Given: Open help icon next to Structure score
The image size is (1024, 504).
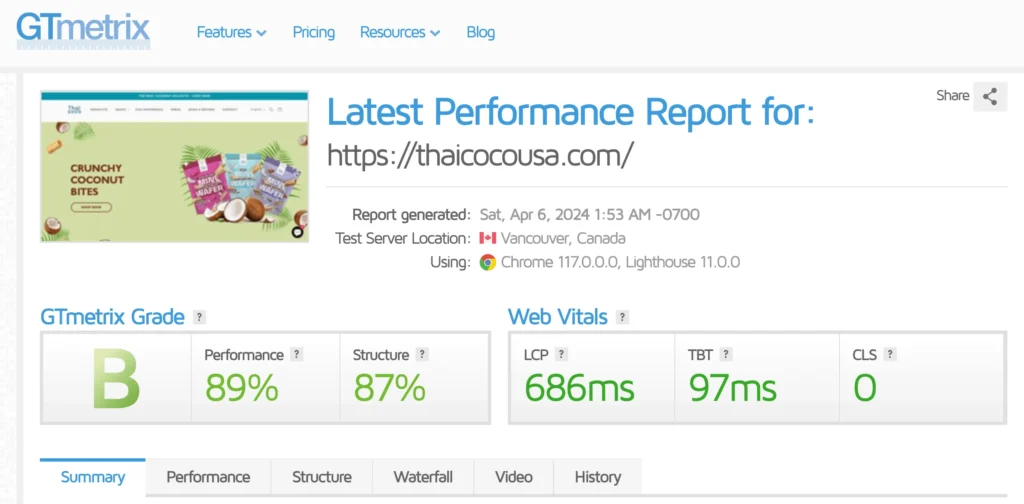Looking at the screenshot, I should click(422, 355).
